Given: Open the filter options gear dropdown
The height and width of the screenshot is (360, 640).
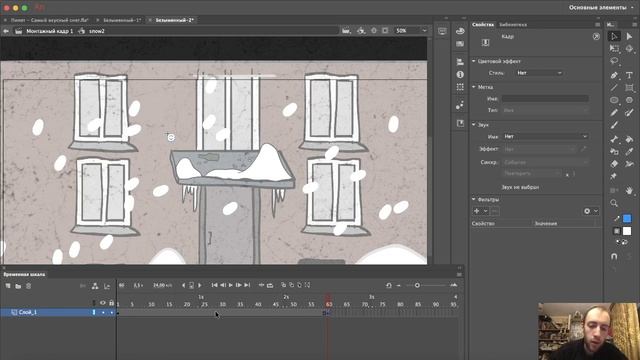Looking at the screenshot, I should tap(590, 211).
